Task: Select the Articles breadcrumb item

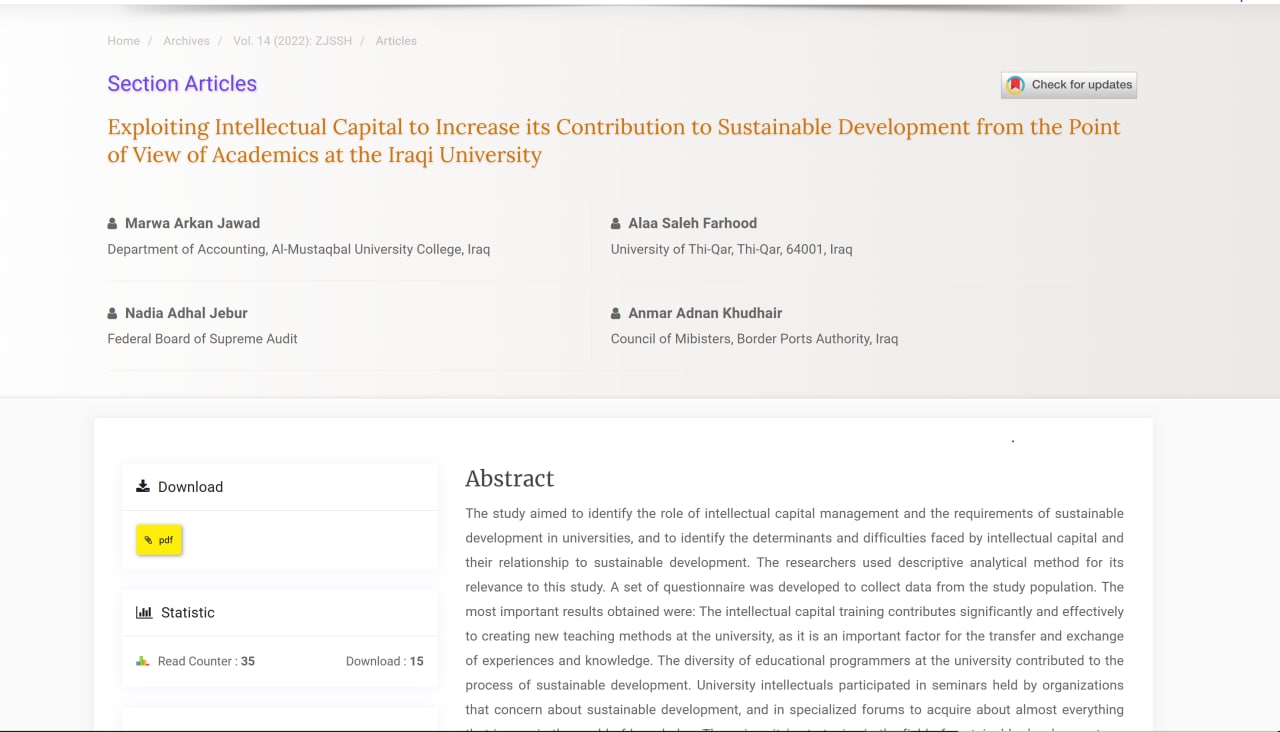Action: pyautogui.click(x=396, y=41)
